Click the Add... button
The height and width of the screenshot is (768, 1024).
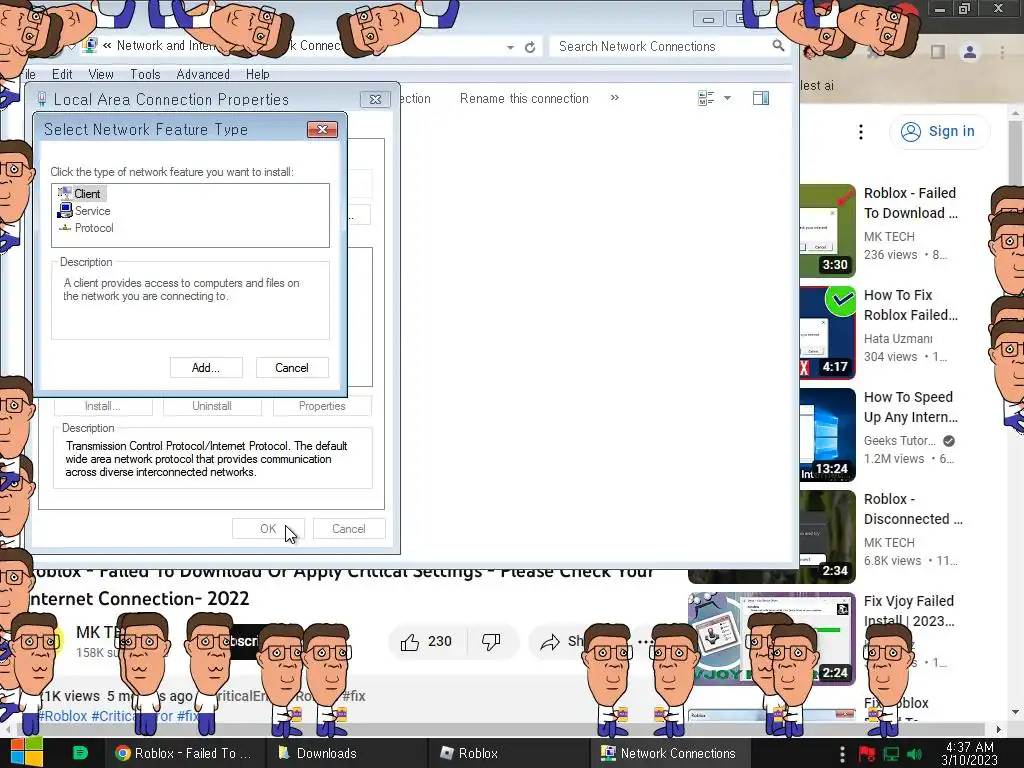(x=206, y=368)
